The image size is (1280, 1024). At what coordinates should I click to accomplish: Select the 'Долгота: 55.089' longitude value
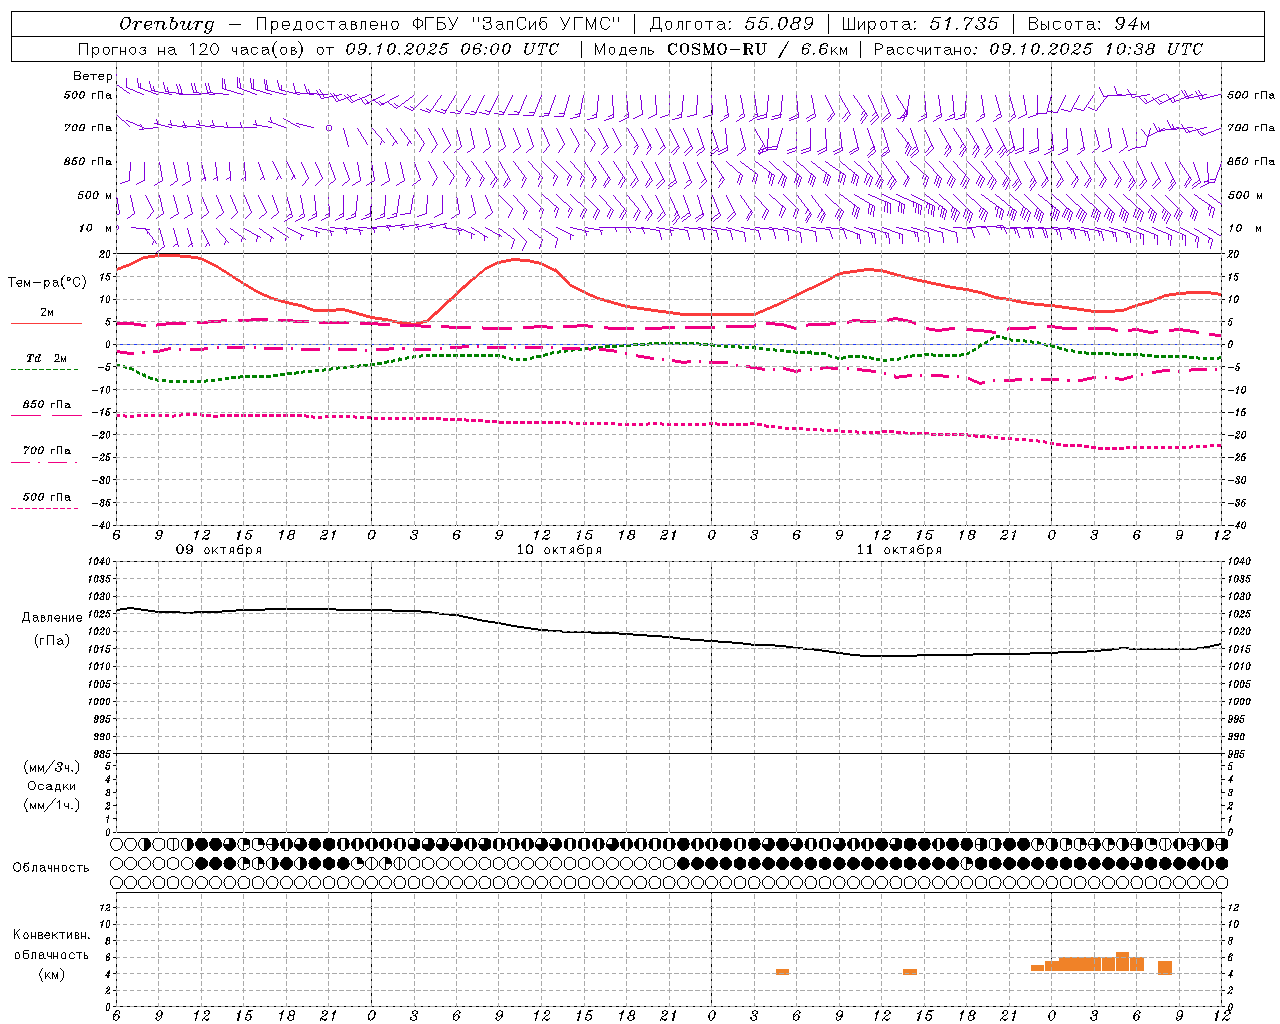click(731, 24)
